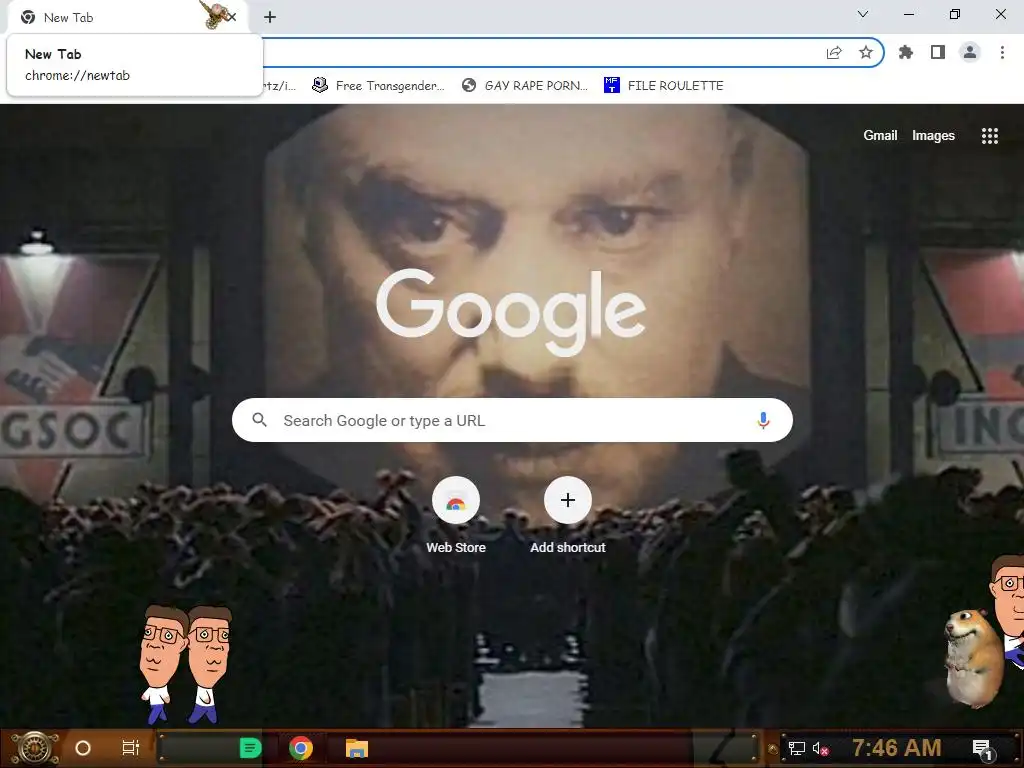This screenshot has height=768, width=1024.
Task: Open the Chrome three-dot menu
Action: (x=1002, y=52)
